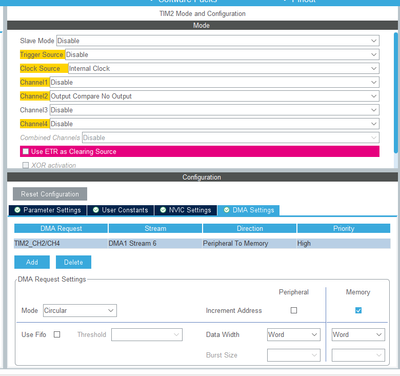Click the Mode panel vertical scrollbar
400x376 pixels.
[x=396, y=93]
